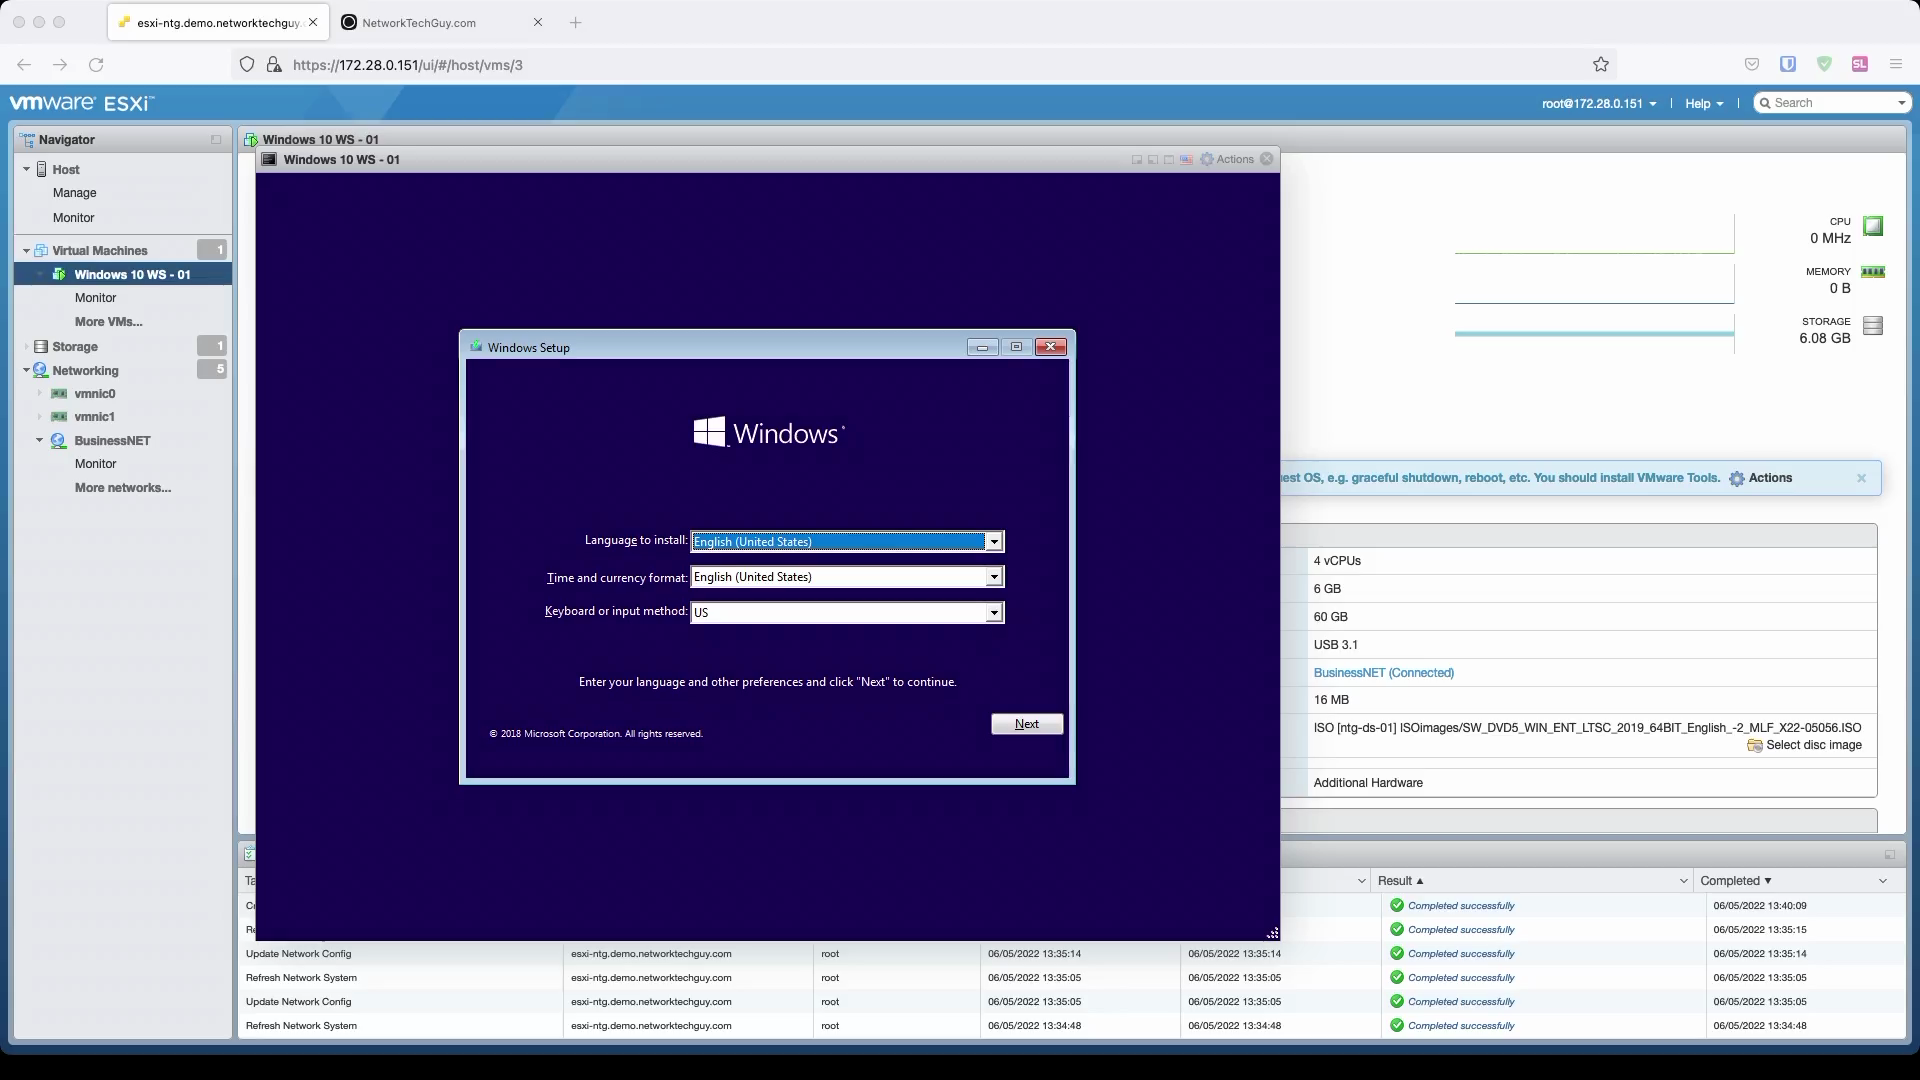Click the vmware ESXi logo
The image size is (1920, 1080).
click(x=82, y=104)
